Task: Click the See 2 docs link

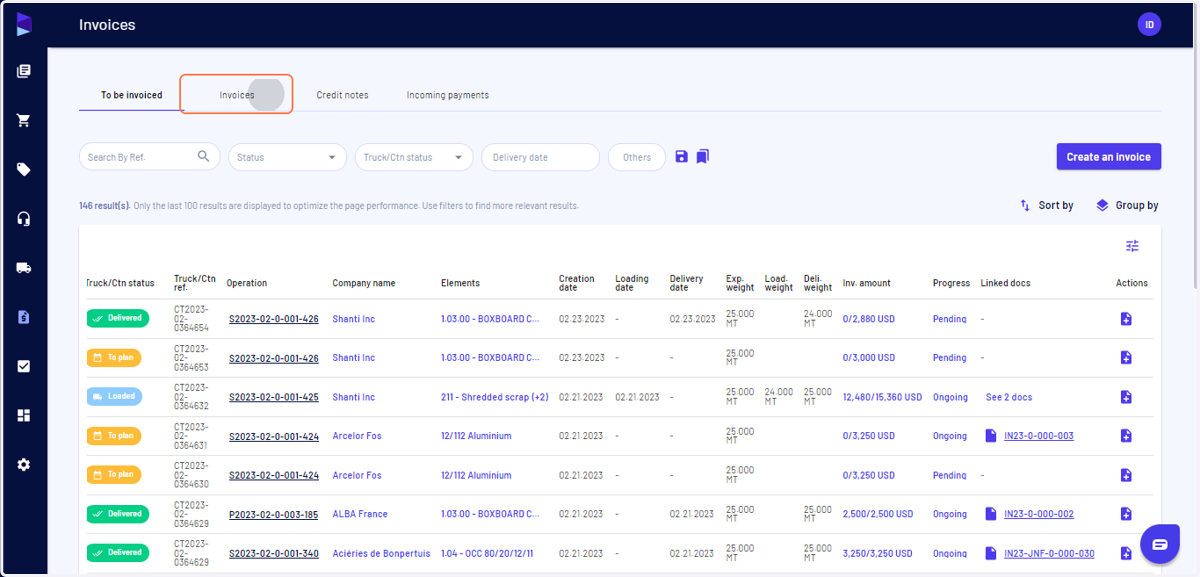Action: [x=1009, y=397]
